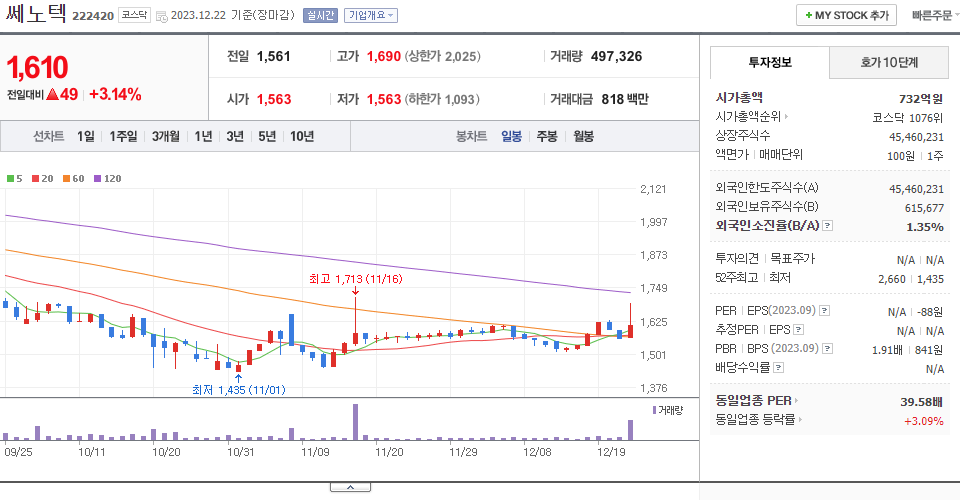Click the 외국인소진율 value 1.35%

pos(924,227)
